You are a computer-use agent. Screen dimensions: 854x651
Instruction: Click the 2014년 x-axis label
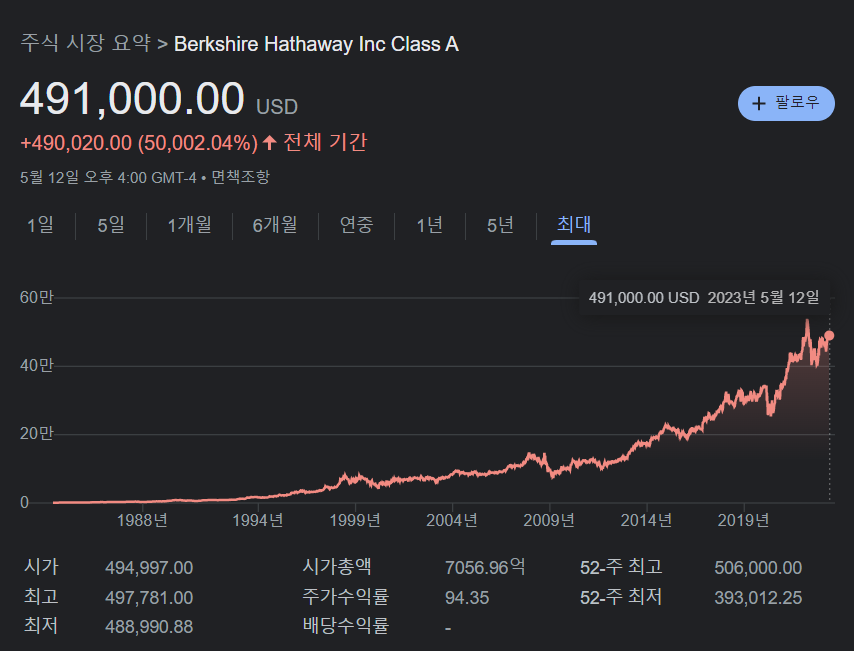click(x=646, y=520)
